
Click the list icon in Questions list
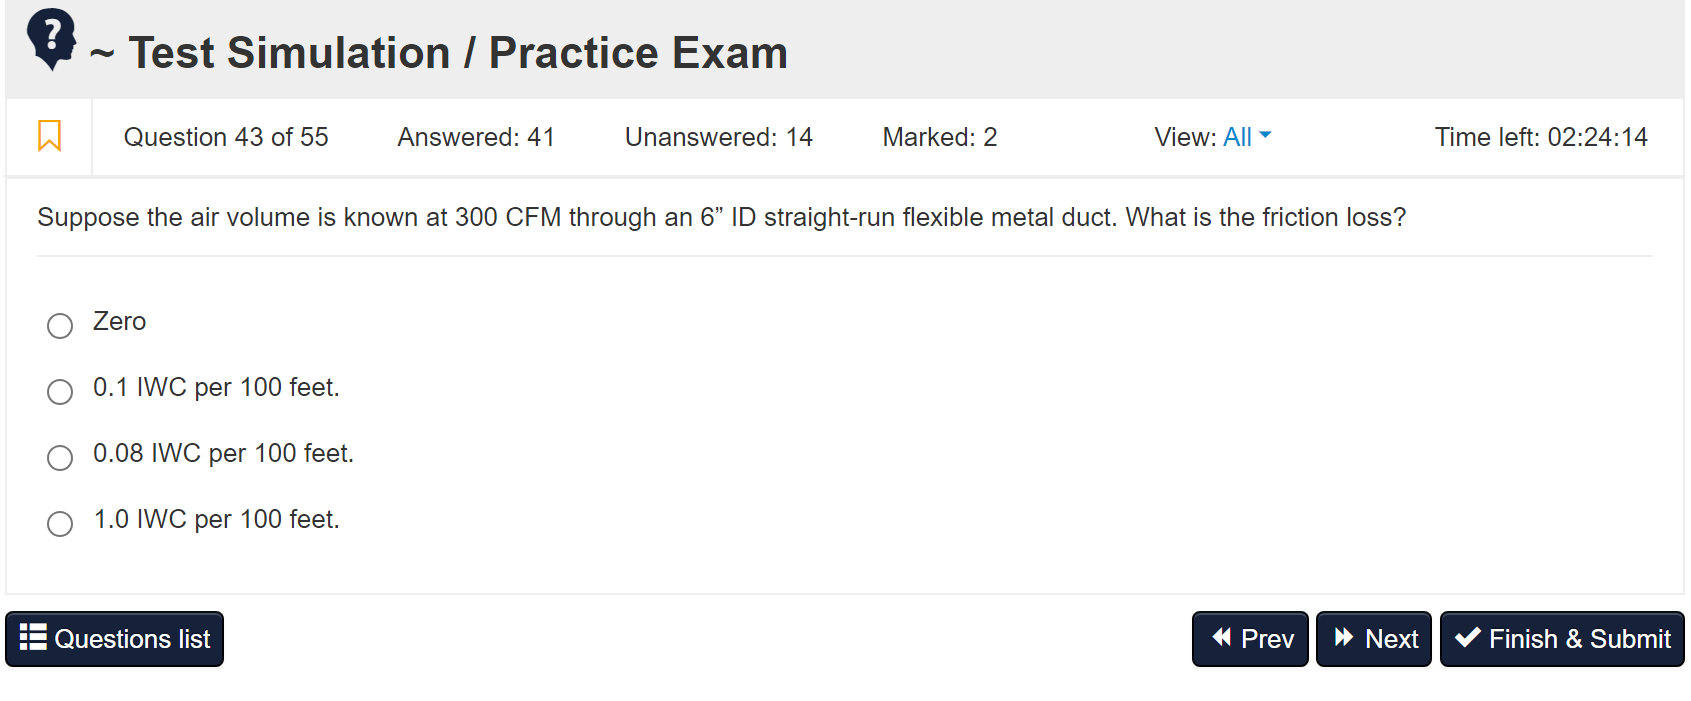pyautogui.click(x=33, y=637)
